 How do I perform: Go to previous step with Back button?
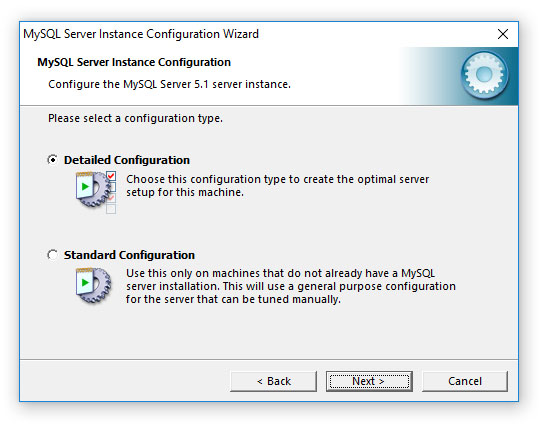tap(273, 381)
